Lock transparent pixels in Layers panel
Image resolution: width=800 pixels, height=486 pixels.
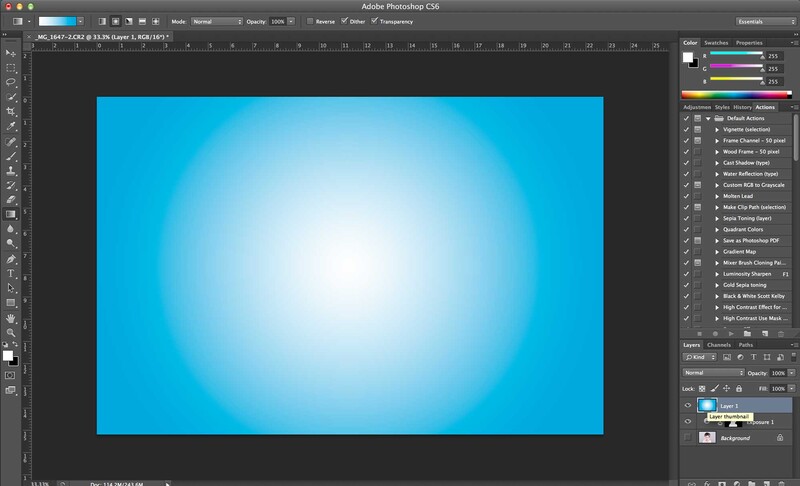click(x=702, y=389)
